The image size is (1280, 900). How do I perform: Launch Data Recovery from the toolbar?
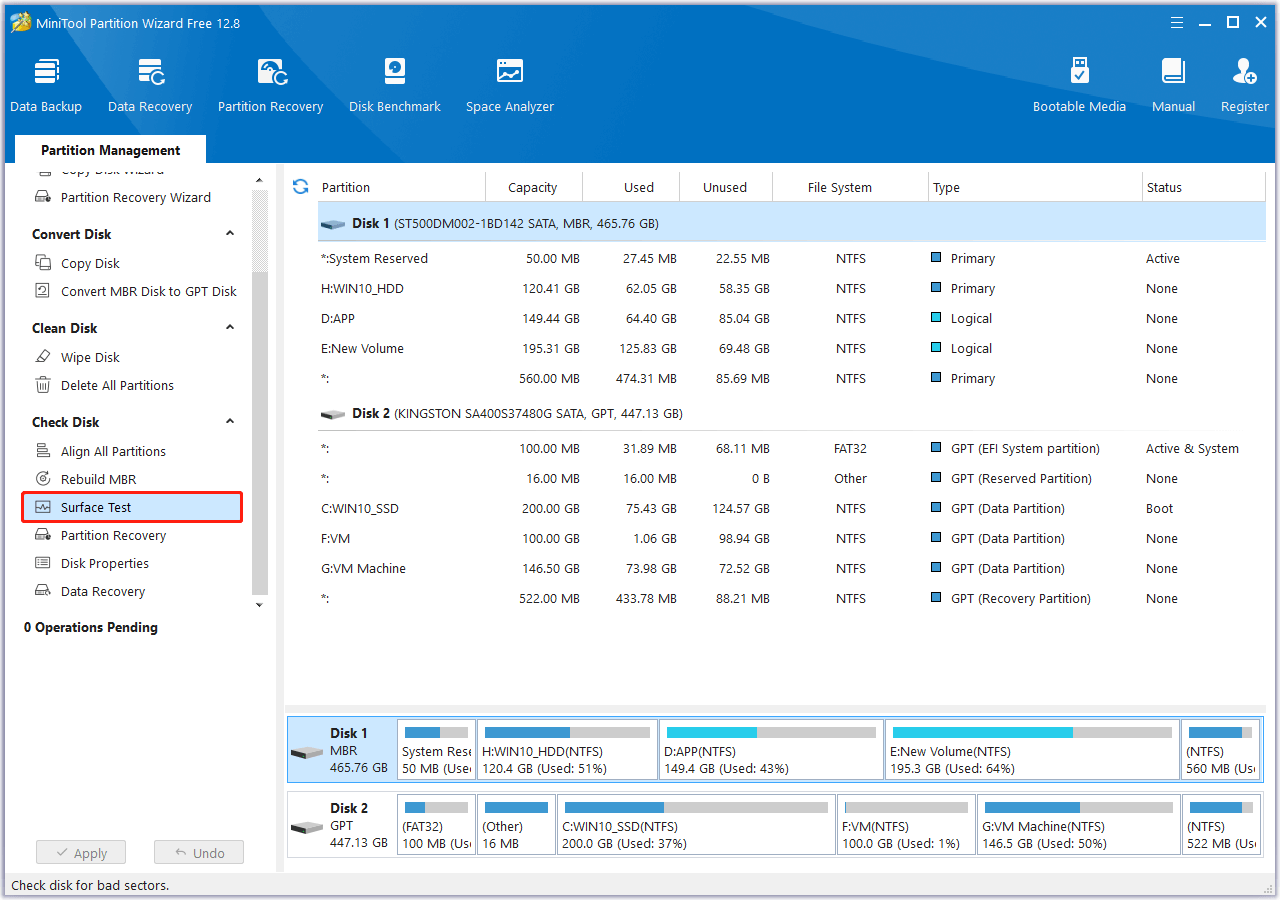click(150, 86)
